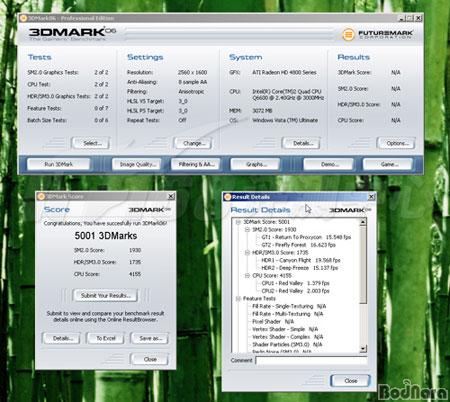
Task: Collapse the SM2.0 Score node
Action: point(247,229)
